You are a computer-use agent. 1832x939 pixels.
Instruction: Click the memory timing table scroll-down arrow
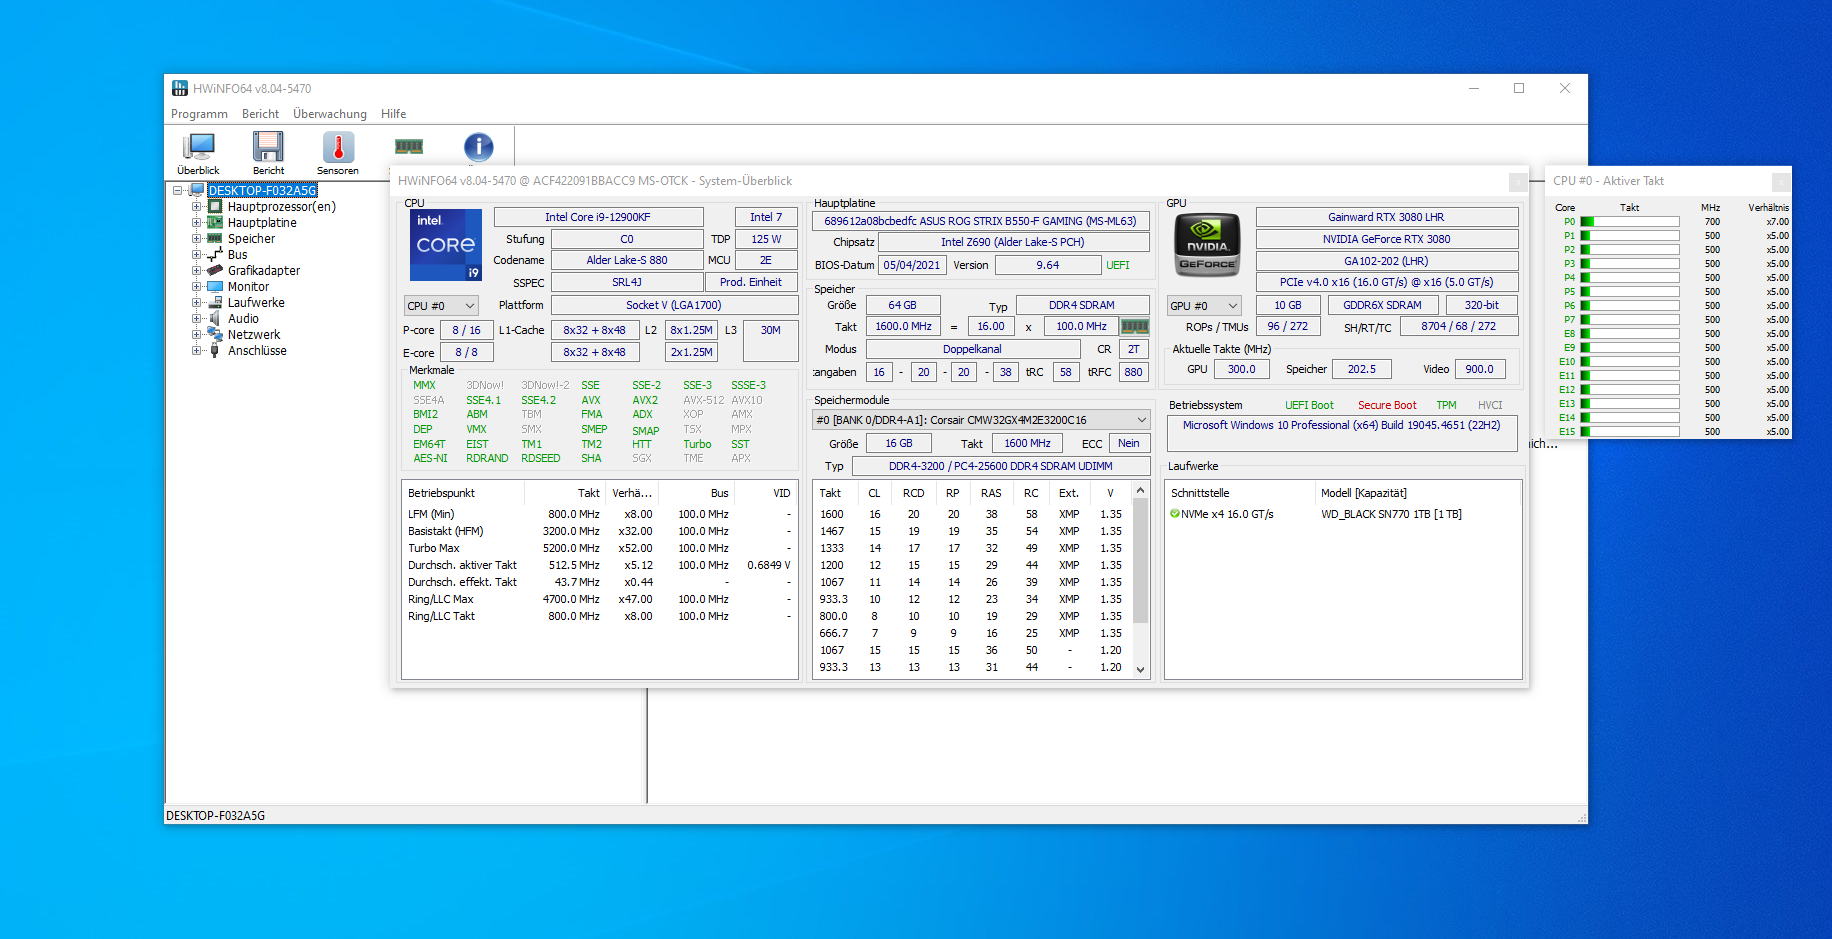[1141, 670]
